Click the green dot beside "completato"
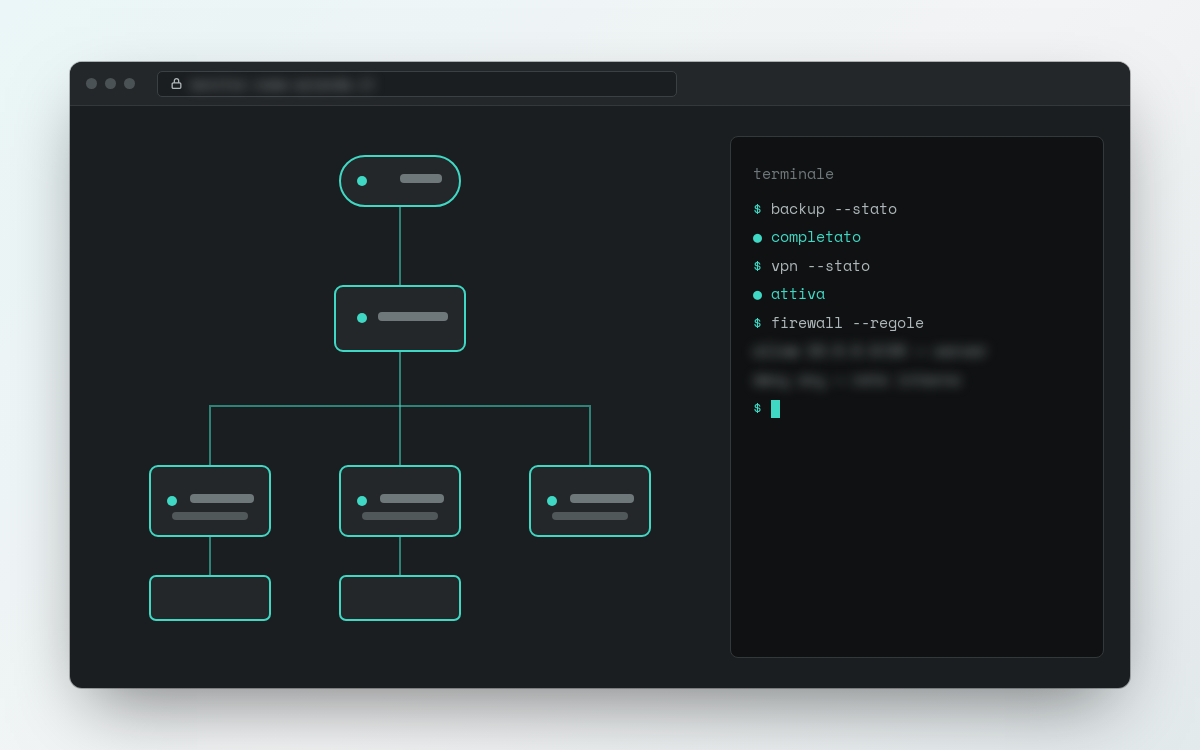Screen dimensions: 1200x750 tap(757, 238)
